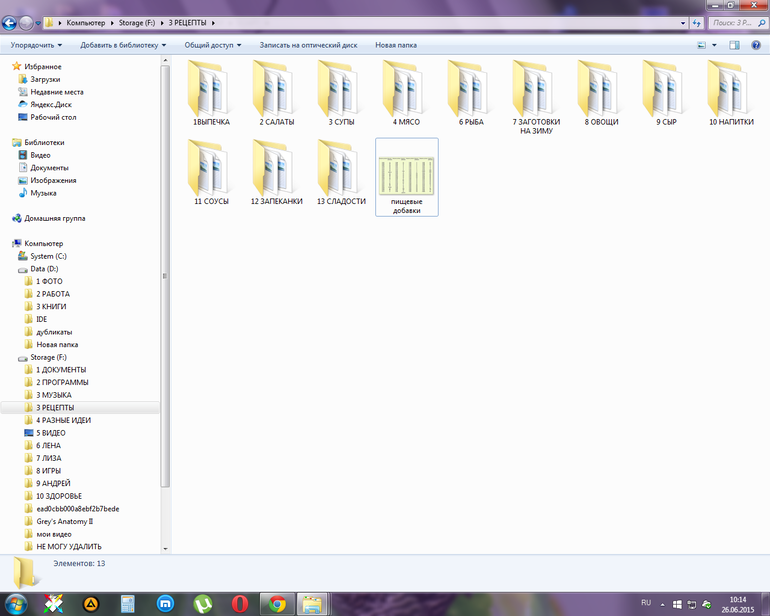This screenshot has height=616, width=770.
Task: Open the Видео library
Action: click(x=40, y=155)
